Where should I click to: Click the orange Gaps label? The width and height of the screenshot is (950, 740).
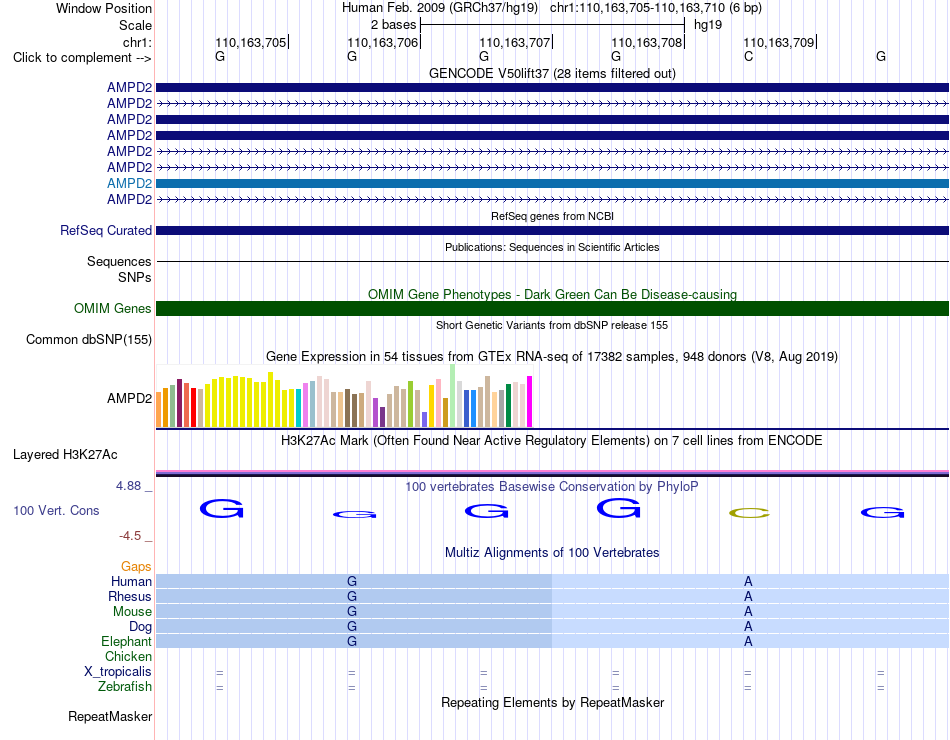coord(136,566)
